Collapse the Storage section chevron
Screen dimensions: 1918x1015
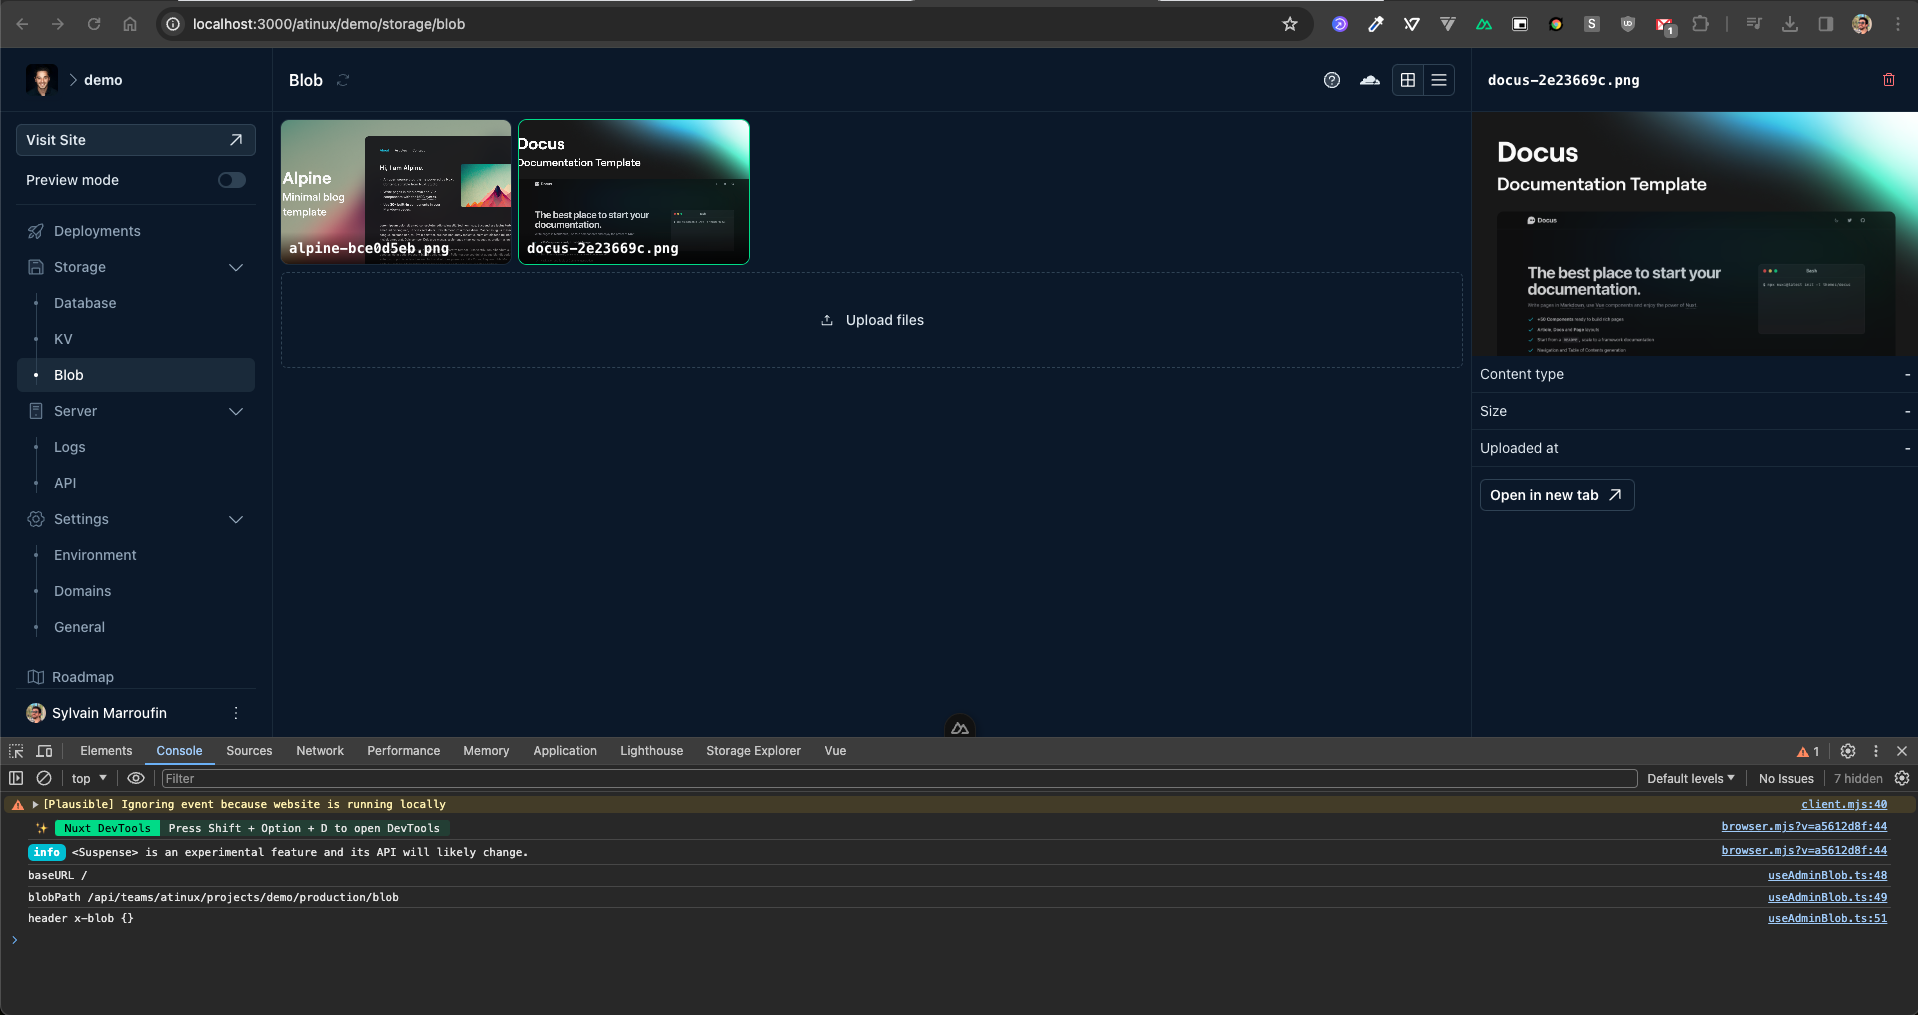tap(236, 267)
